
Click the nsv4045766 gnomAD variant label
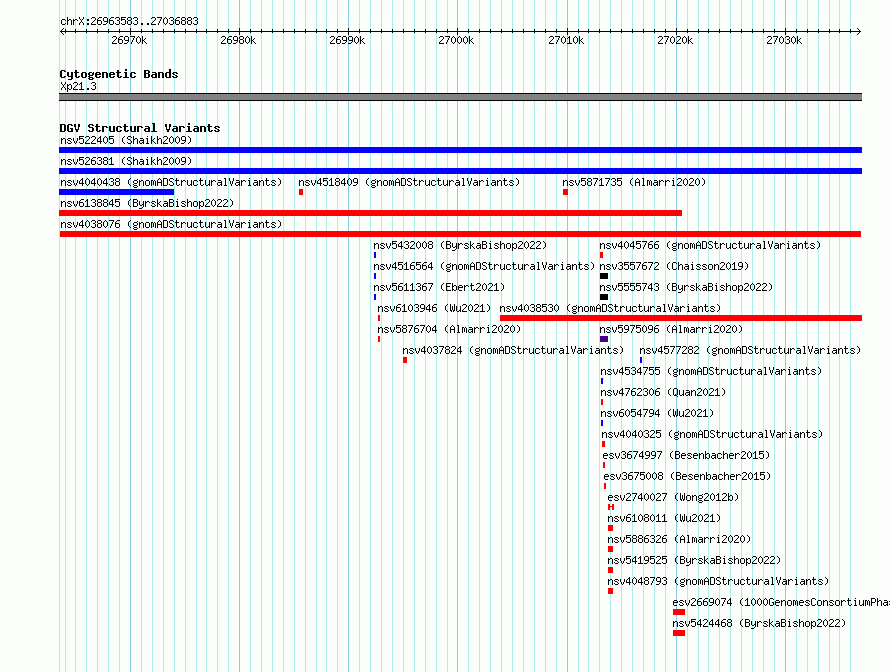point(710,245)
